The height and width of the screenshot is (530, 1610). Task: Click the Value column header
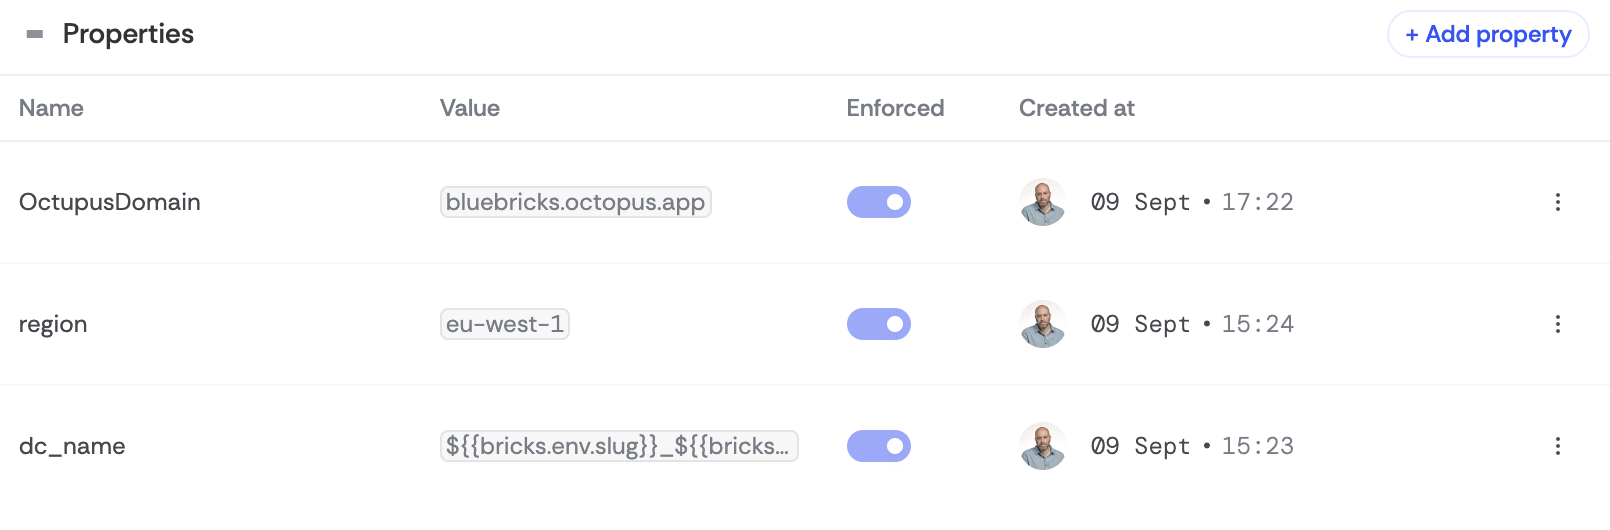469,108
